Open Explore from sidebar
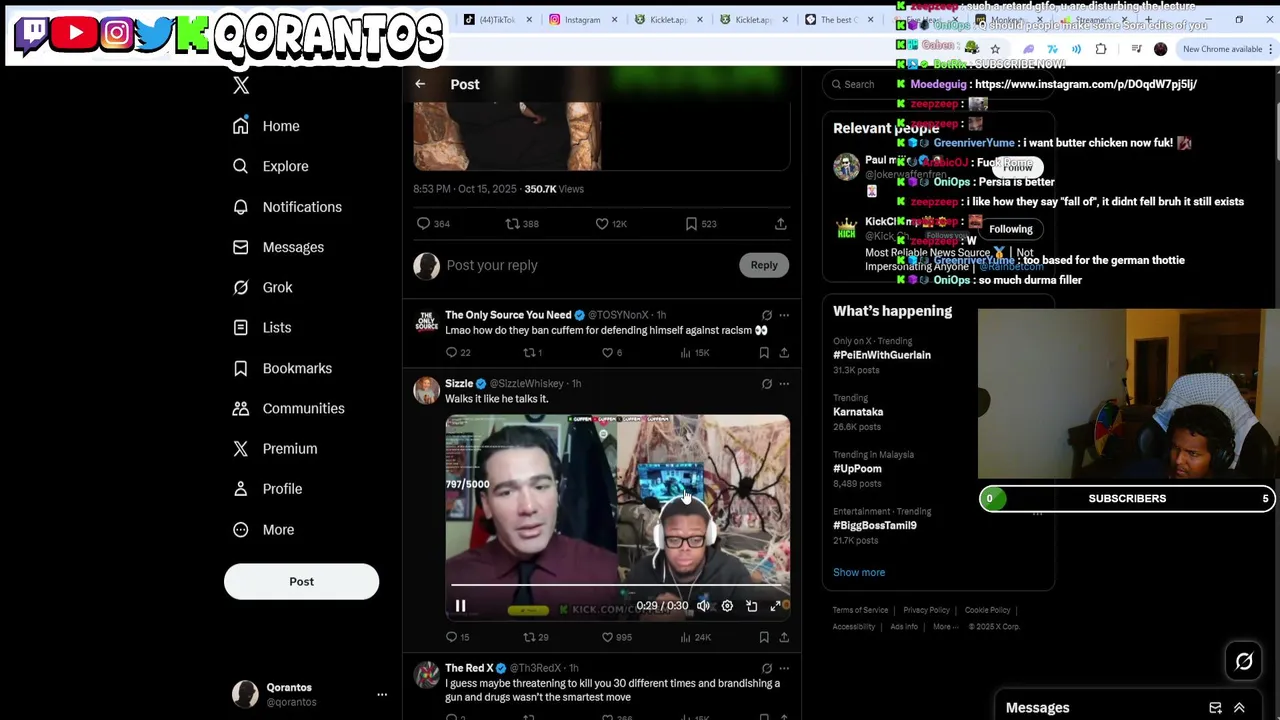 tap(270, 166)
